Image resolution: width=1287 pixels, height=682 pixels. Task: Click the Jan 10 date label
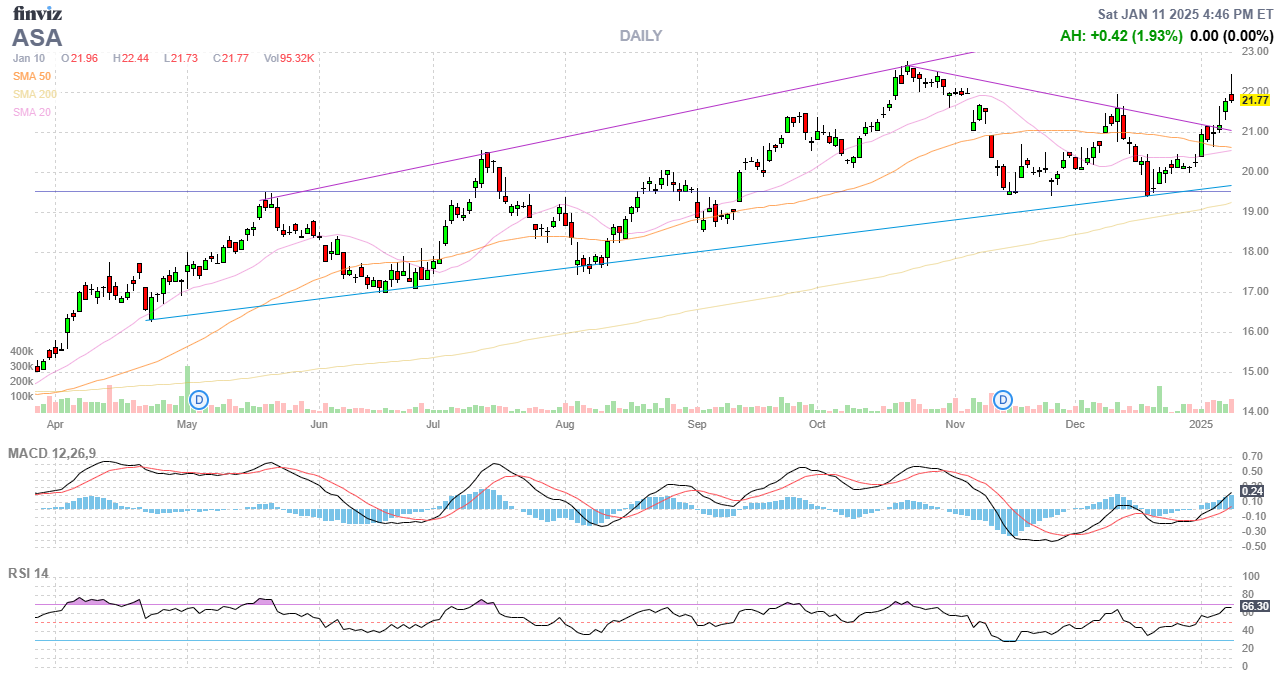(x=30, y=58)
